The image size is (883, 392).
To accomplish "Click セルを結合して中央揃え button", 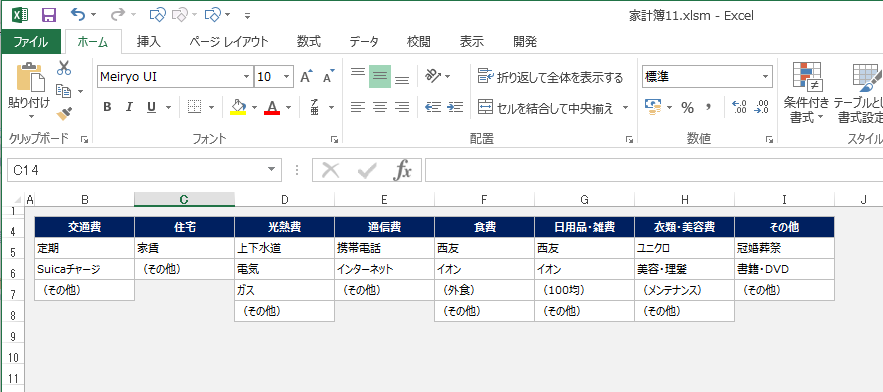I will [546, 107].
